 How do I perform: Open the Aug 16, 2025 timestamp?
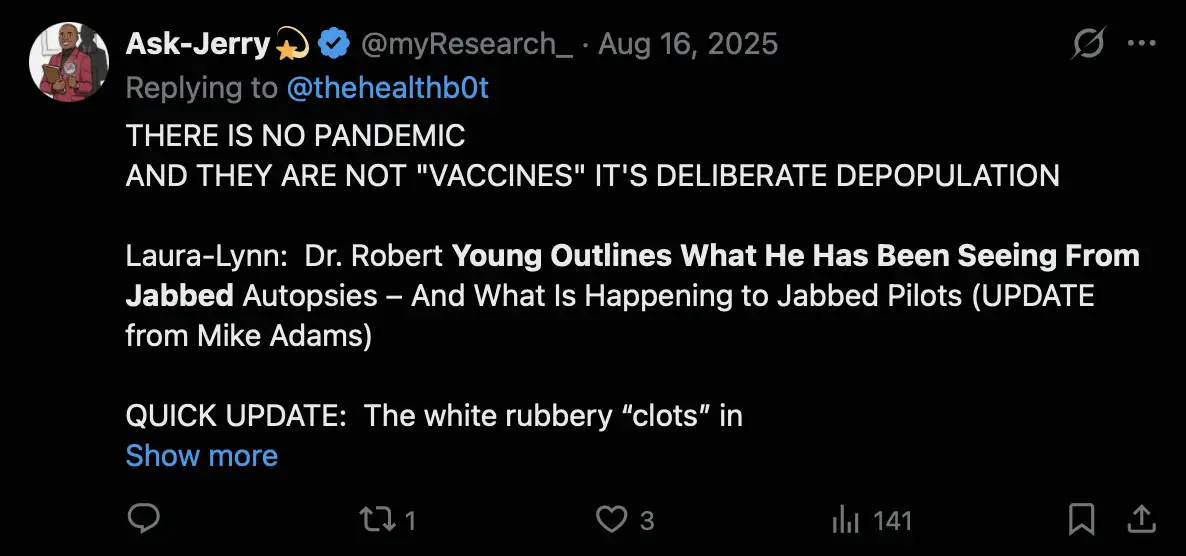(690, 44)
